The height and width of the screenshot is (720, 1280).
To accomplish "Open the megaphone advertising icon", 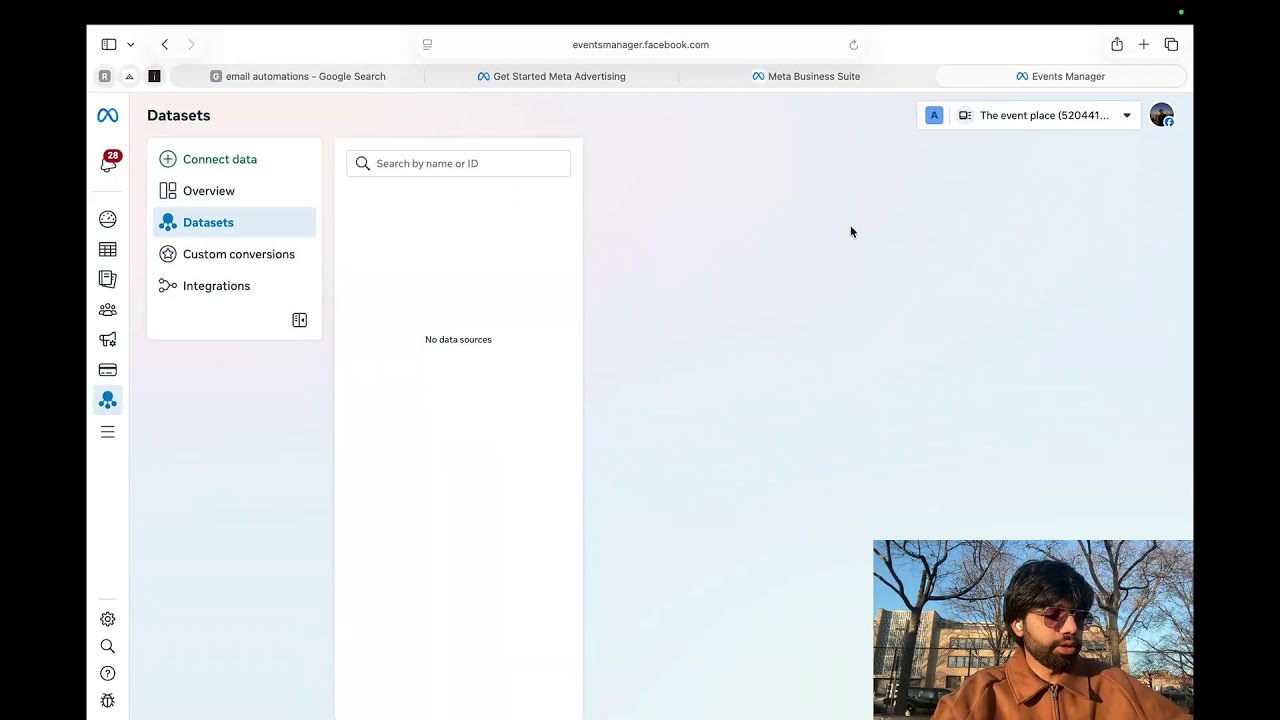I will (108, 340).
